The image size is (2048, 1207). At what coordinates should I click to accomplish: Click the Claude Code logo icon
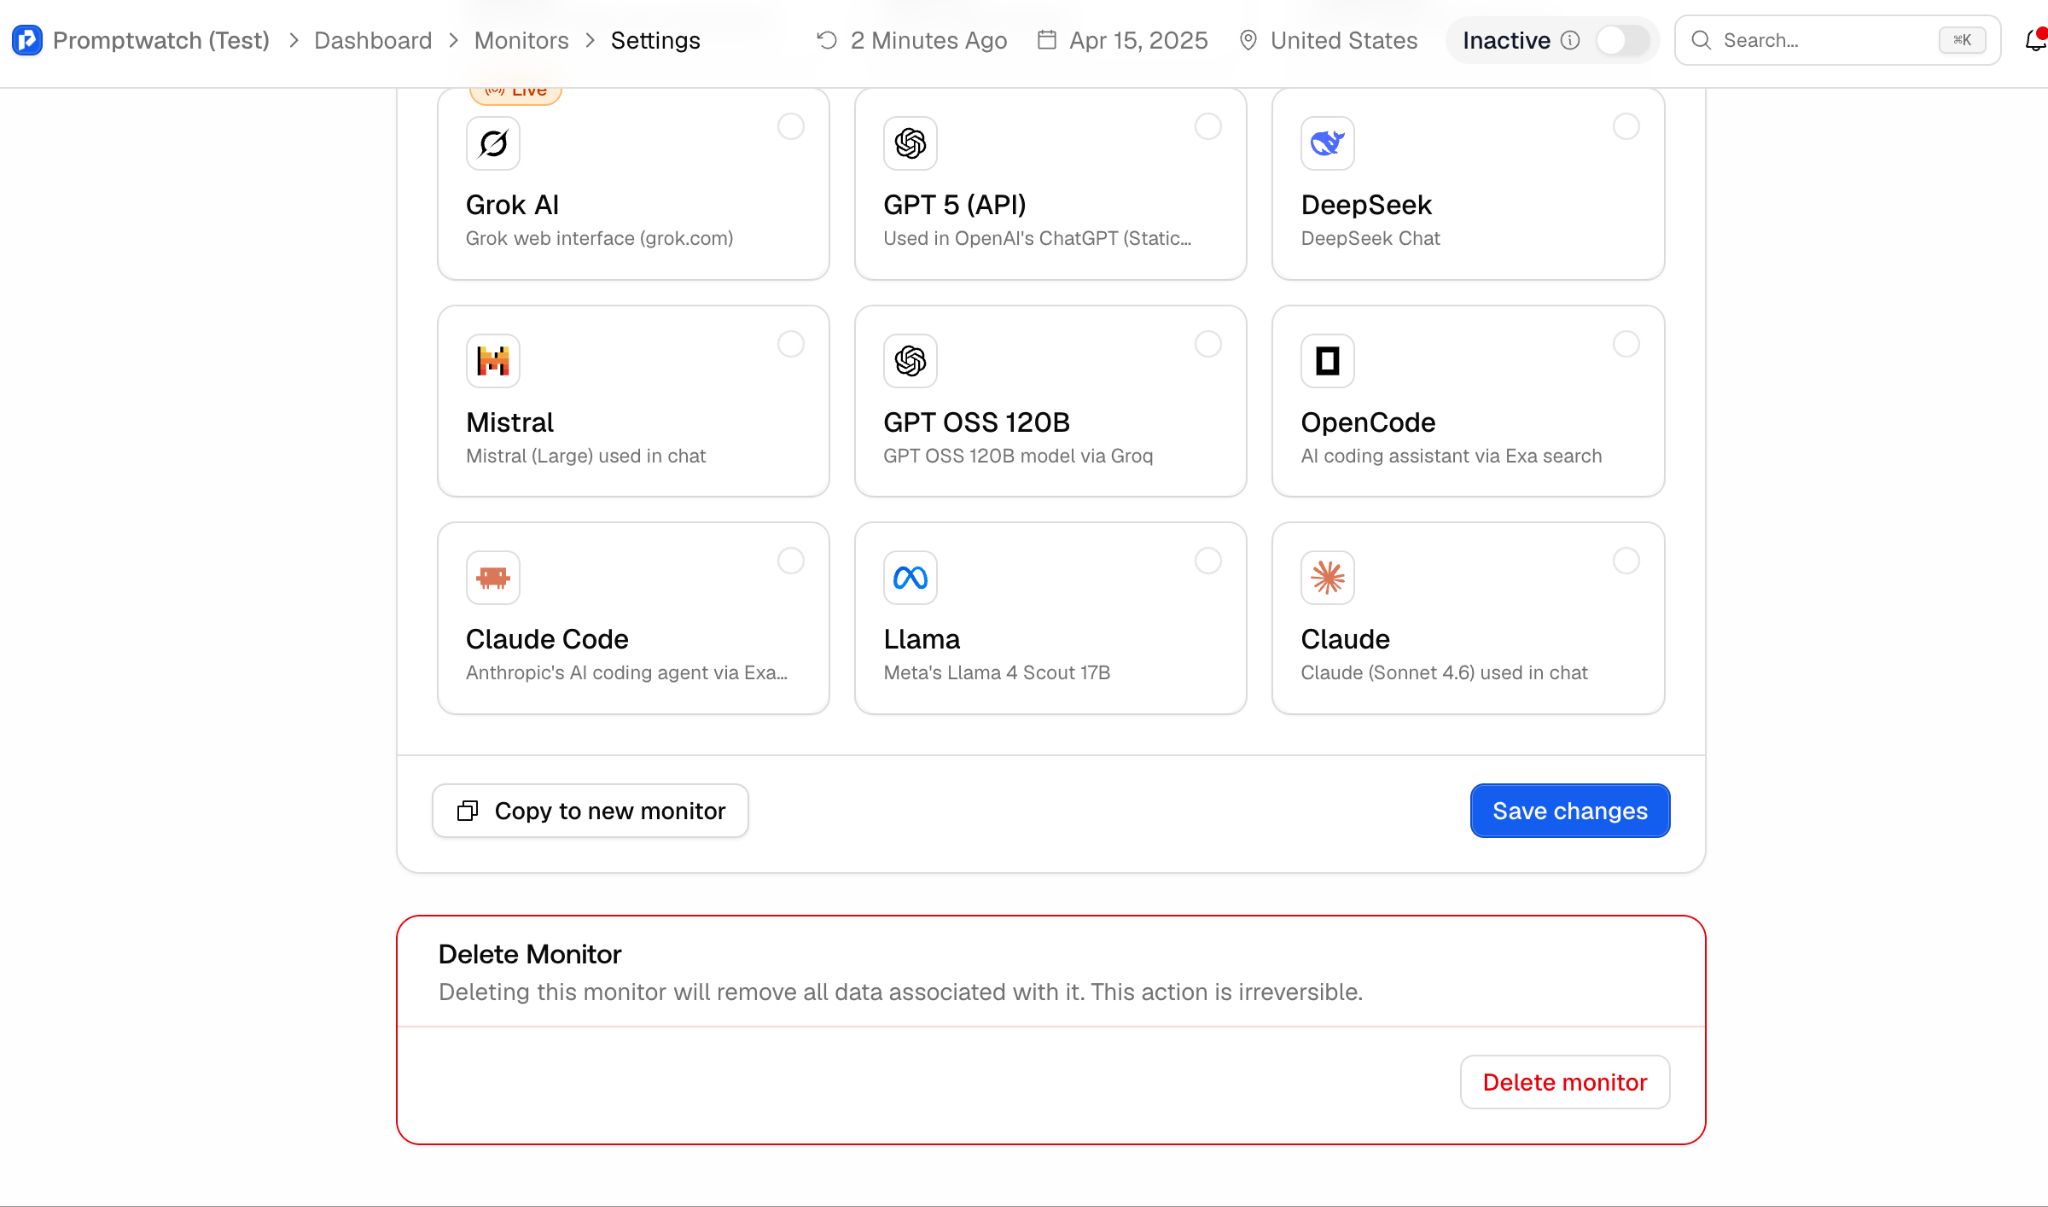[493, 577]
